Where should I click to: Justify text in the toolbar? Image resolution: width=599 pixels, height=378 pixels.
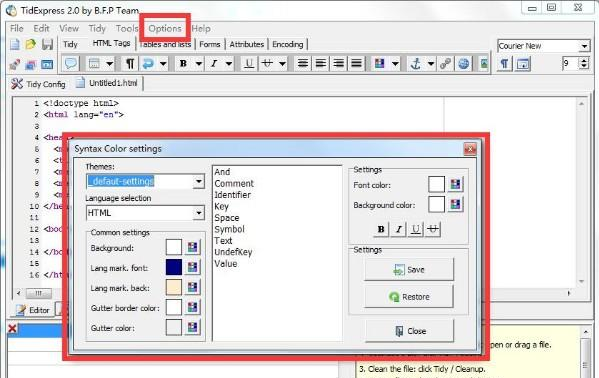coord(356,63)
